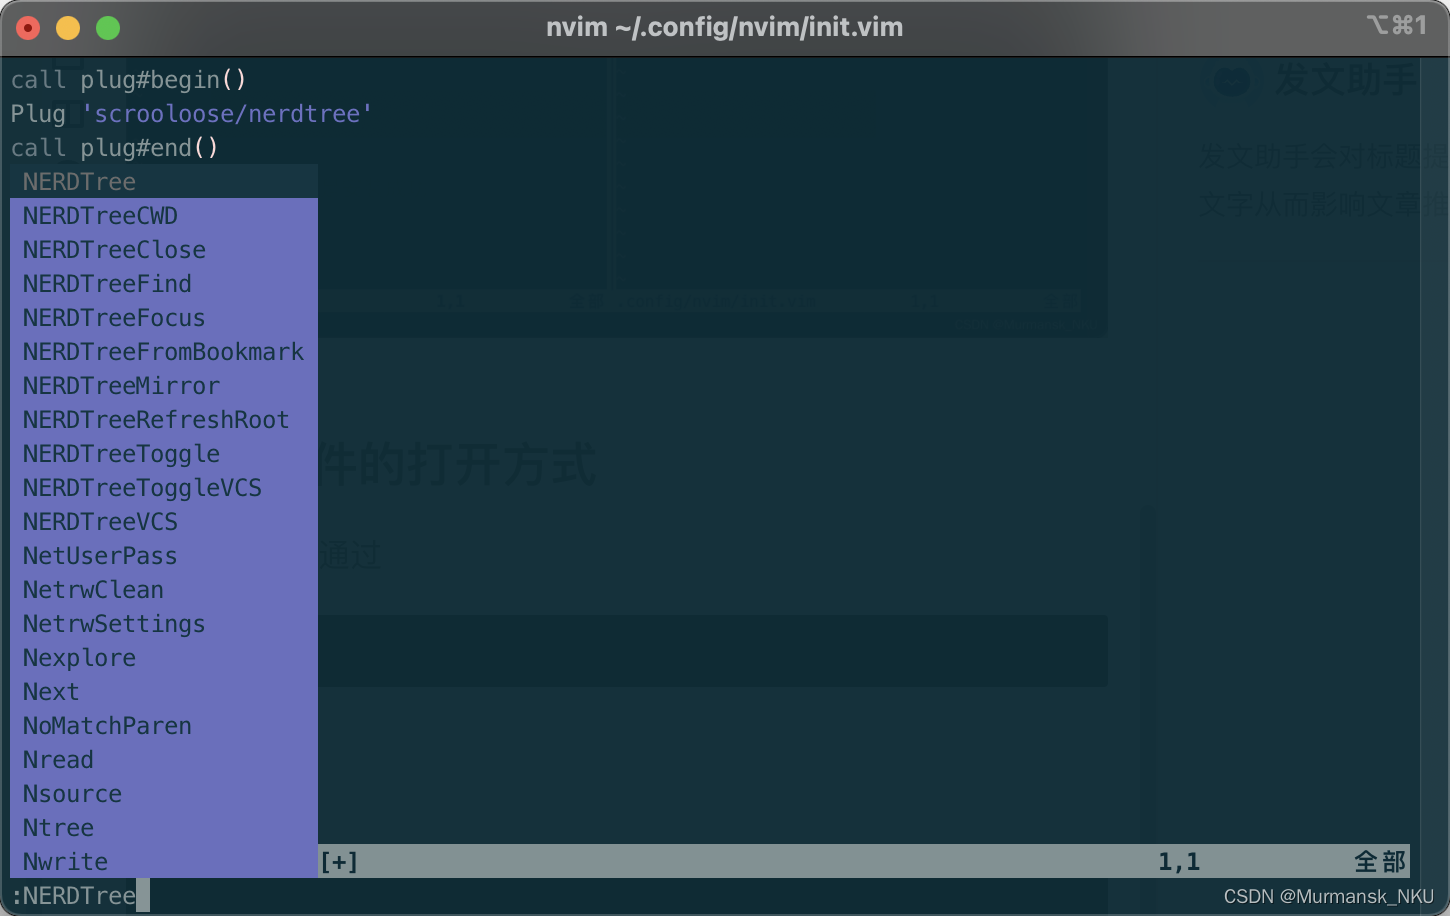Close the terminal window with red button
Image resolution: width=1450 pixels, height=916 pixels.
(28, 28)
